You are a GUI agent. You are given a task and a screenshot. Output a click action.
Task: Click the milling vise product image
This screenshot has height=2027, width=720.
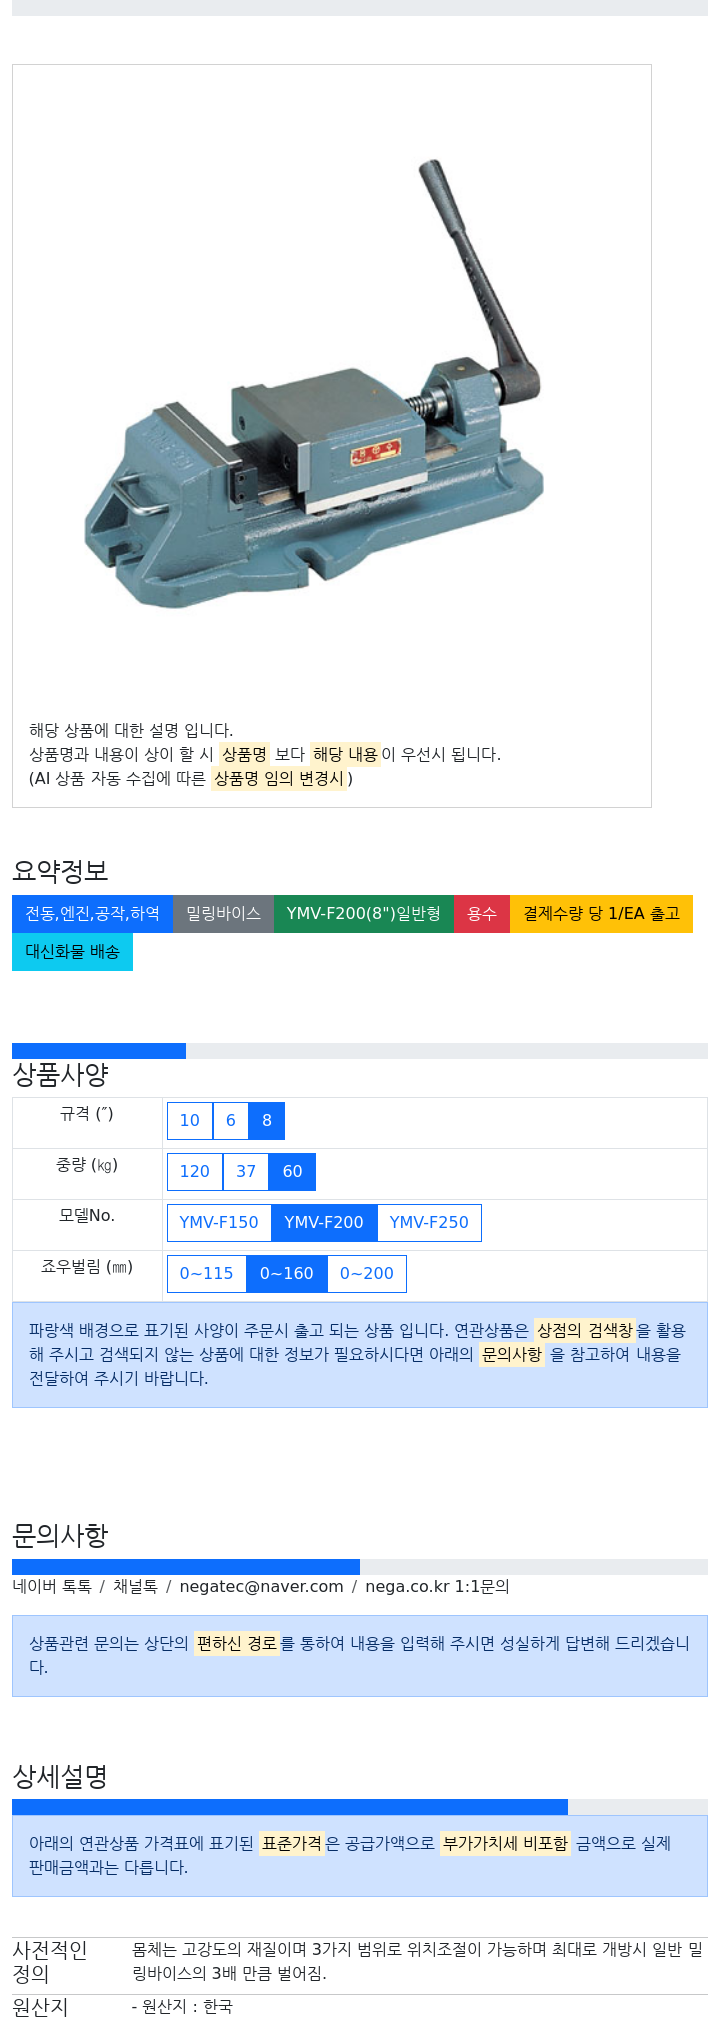(x=315, y=385)
